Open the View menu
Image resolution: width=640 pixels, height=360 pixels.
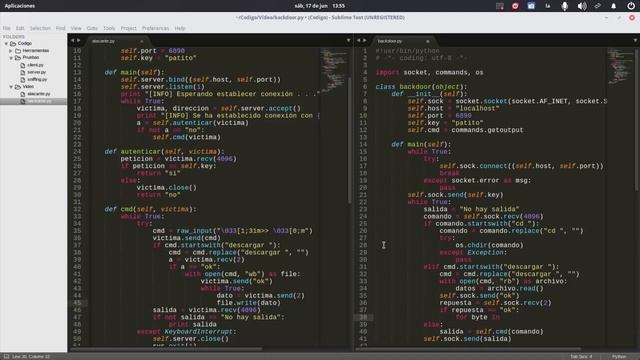tap(76, 28)
